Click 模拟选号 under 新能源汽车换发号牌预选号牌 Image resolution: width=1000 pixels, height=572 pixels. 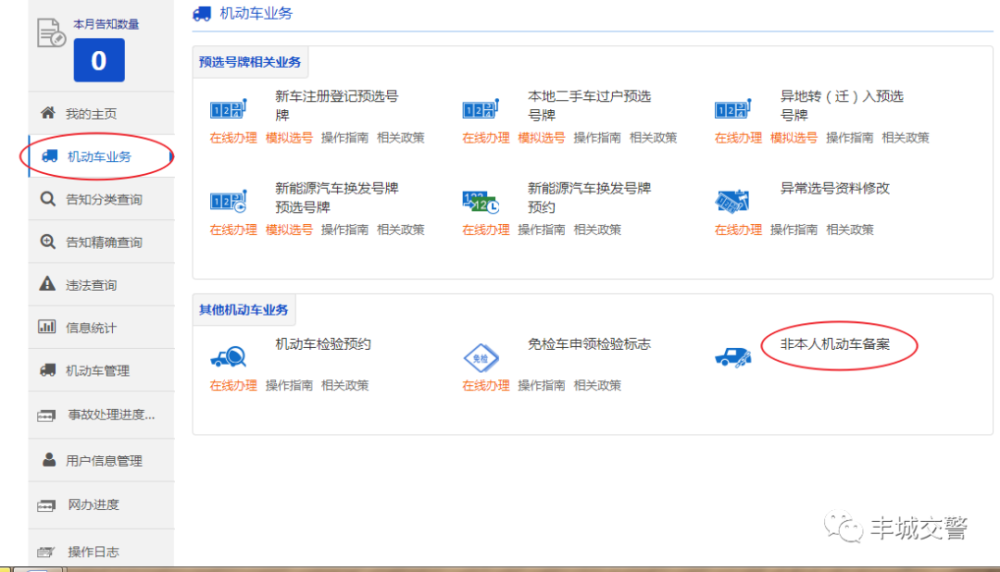pos(289,230)
